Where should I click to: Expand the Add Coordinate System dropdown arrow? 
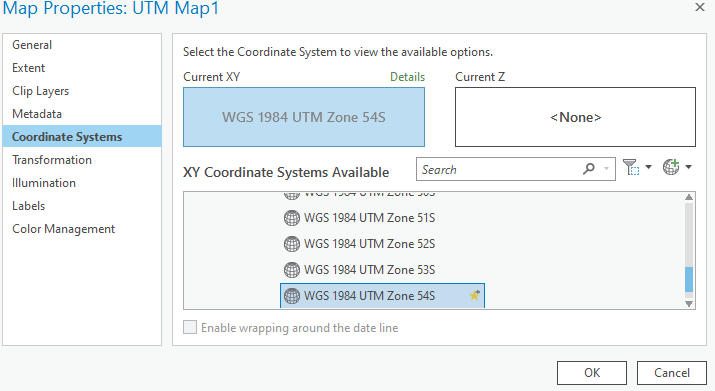(x=689, y=167)
